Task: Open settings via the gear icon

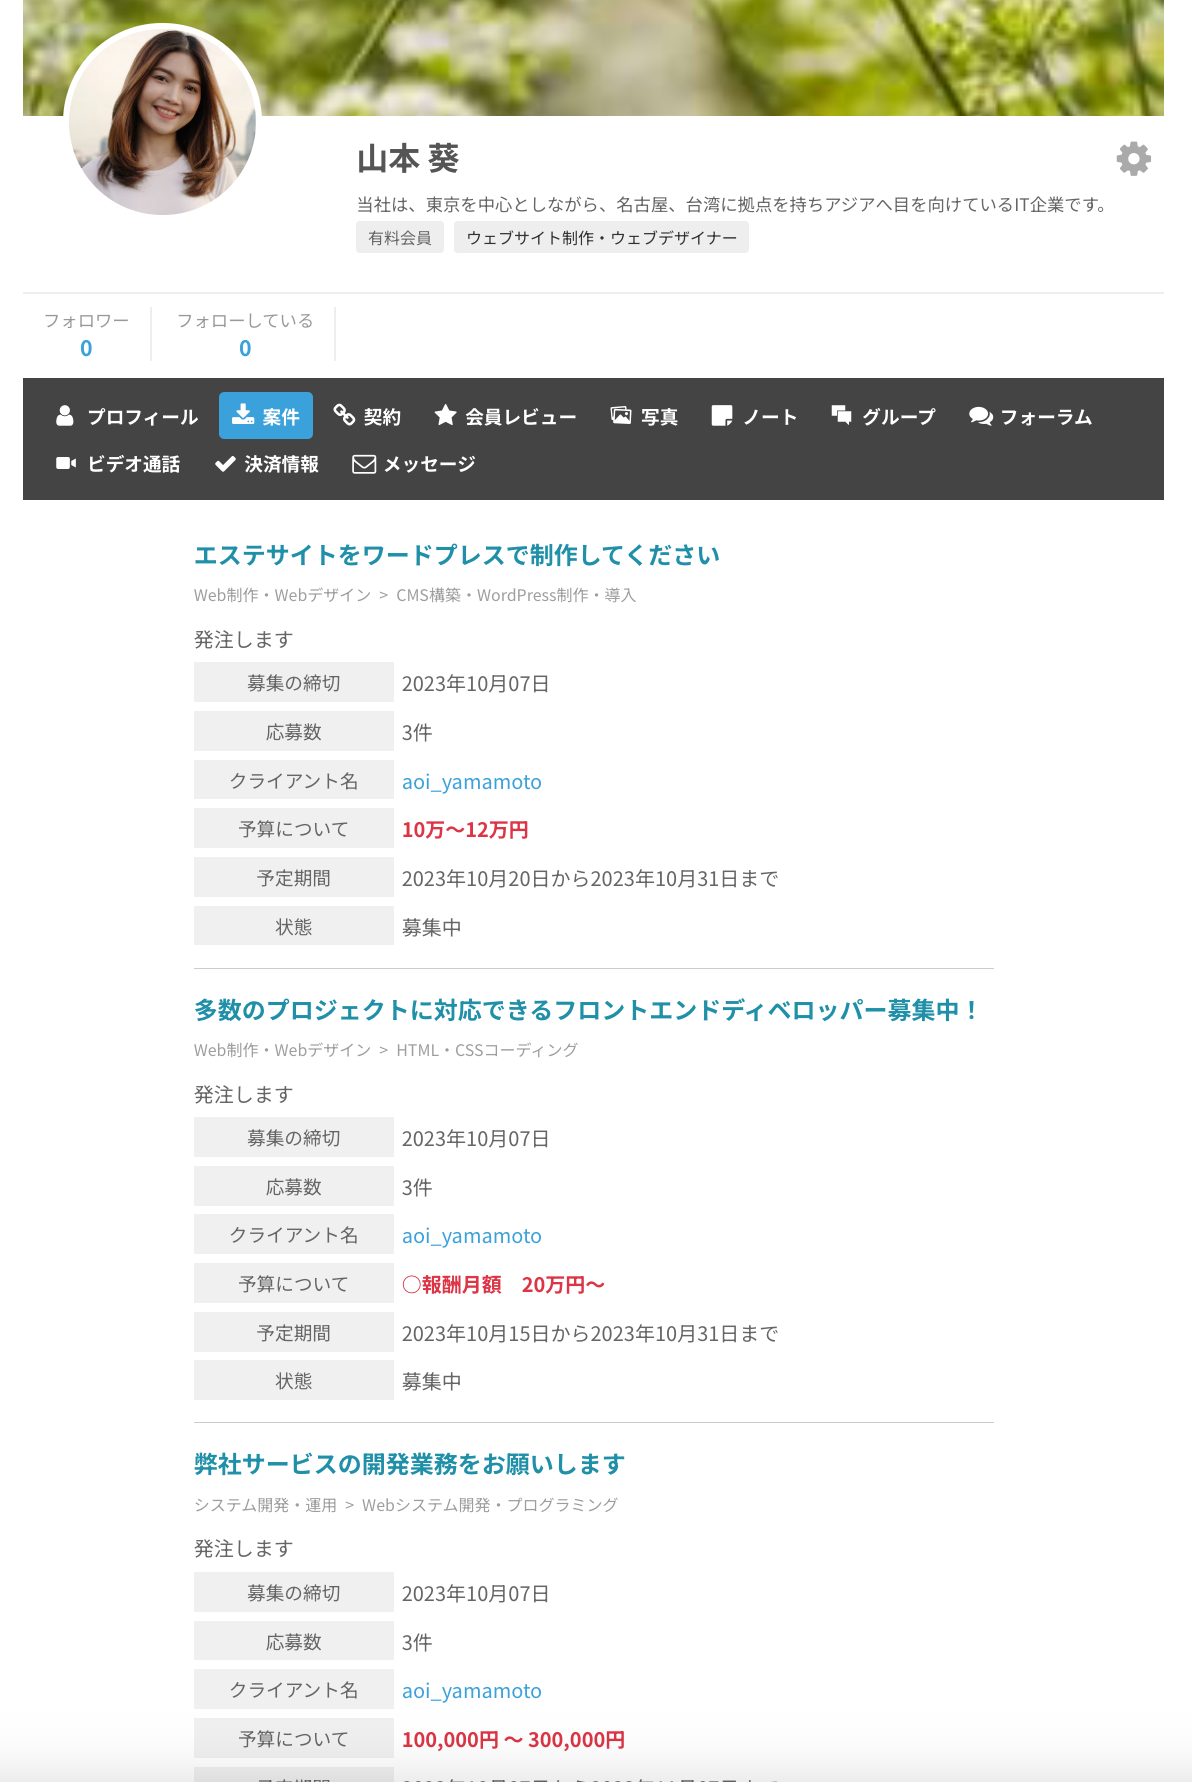Action: pyautogui.click(x=1133, y=159)
